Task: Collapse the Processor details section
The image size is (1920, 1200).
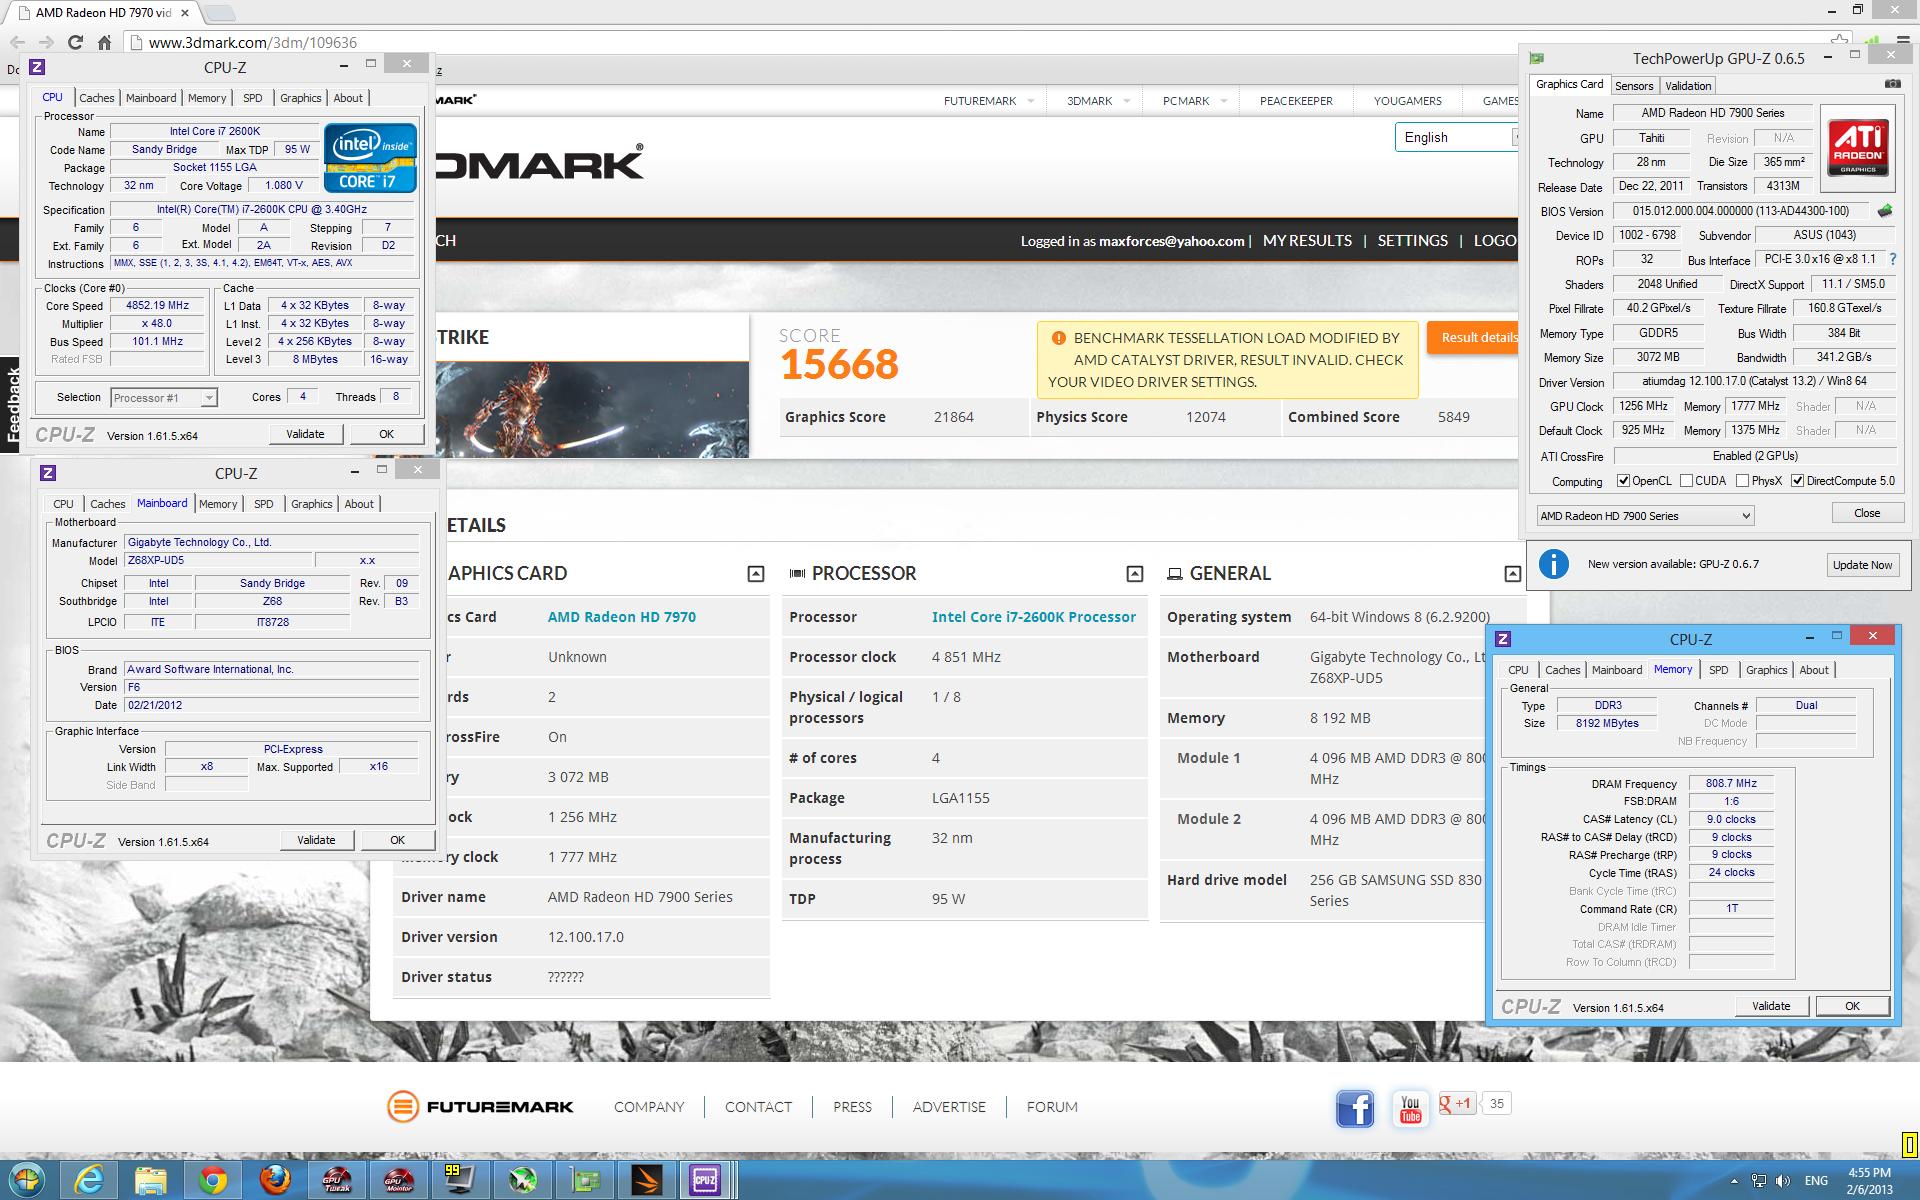Action: coord(1135,574)
